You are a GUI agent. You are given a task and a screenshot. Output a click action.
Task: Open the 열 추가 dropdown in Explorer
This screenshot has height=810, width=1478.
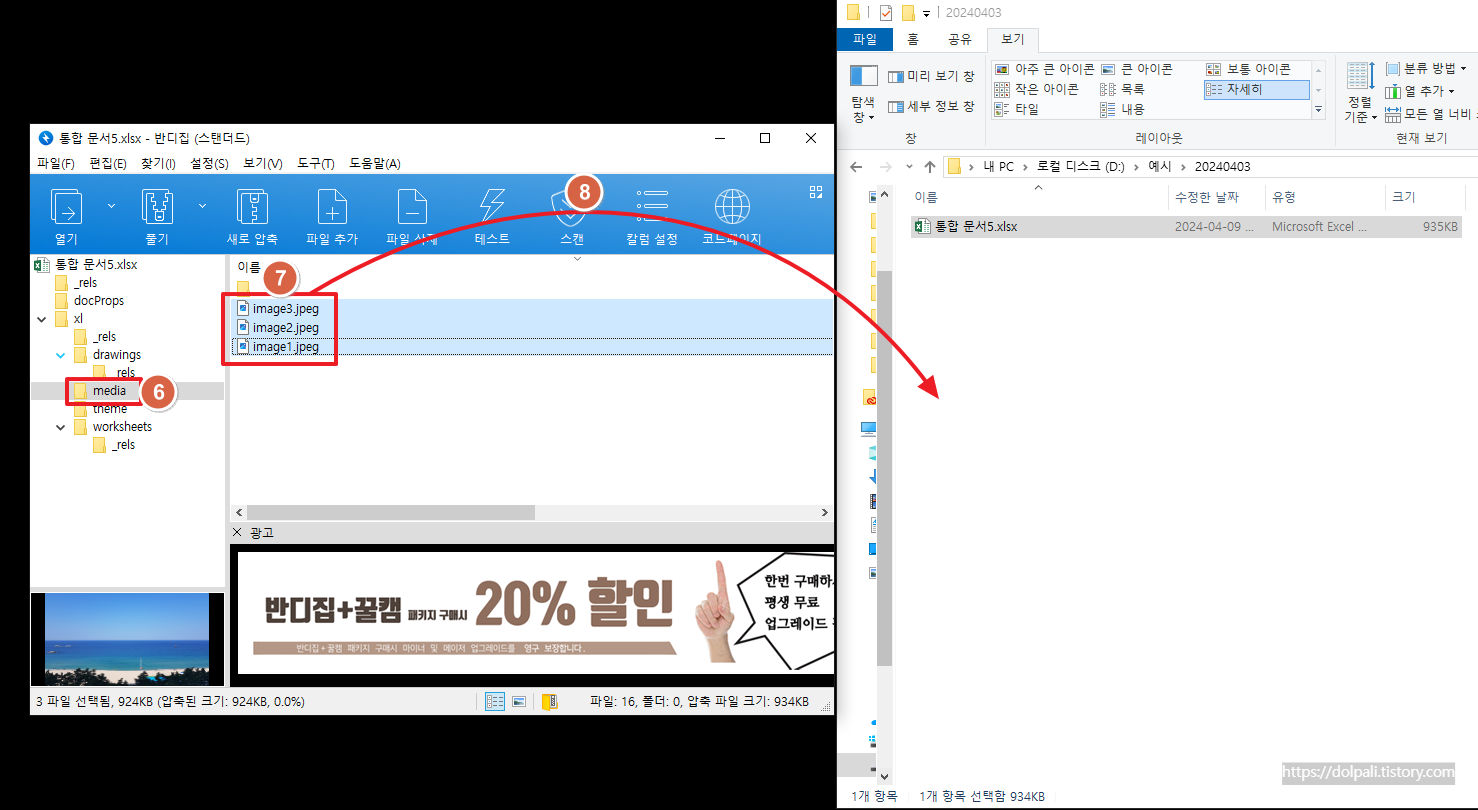(x=1420, y=91)
